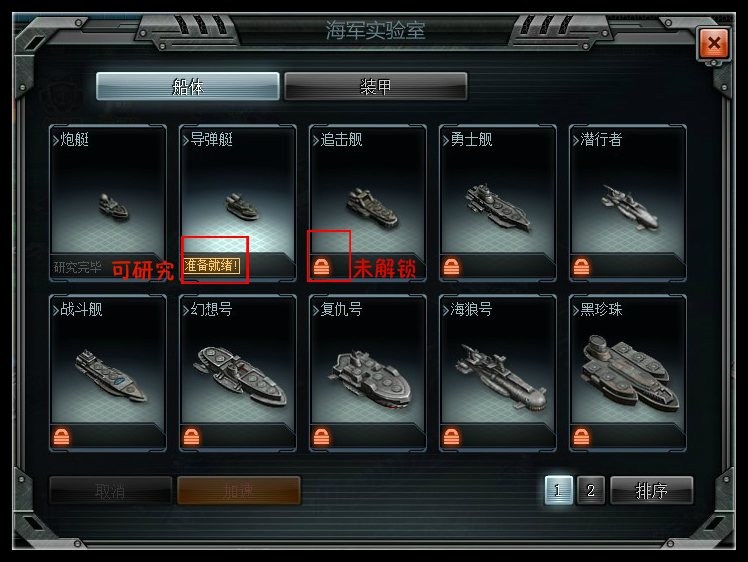Expand the 导弹艇 chevron arrow

(x=186, y=140)
